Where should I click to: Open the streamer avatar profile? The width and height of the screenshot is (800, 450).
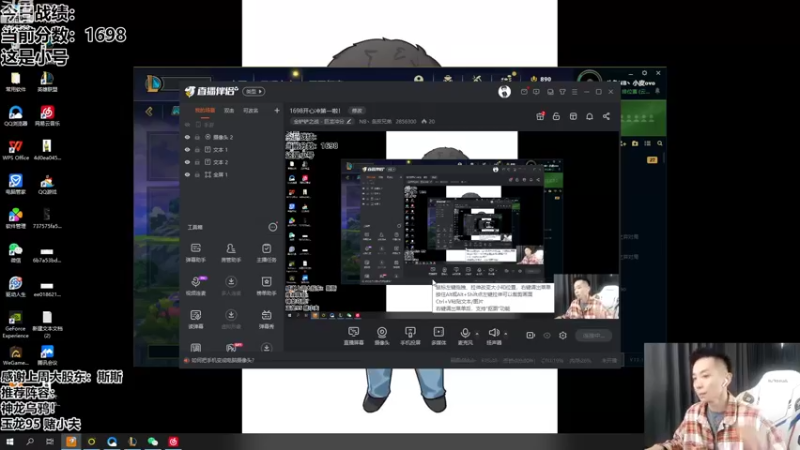[x=504, y=91]
